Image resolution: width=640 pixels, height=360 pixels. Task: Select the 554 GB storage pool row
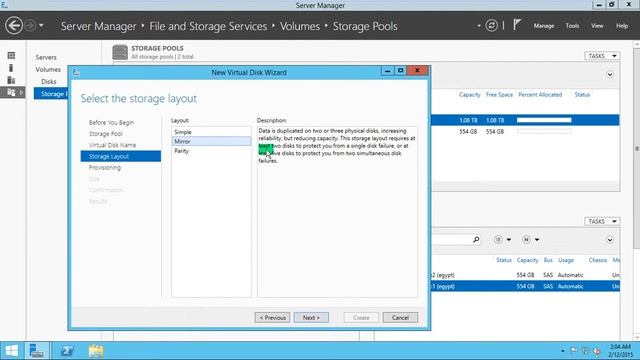click(x=525, y=131)
